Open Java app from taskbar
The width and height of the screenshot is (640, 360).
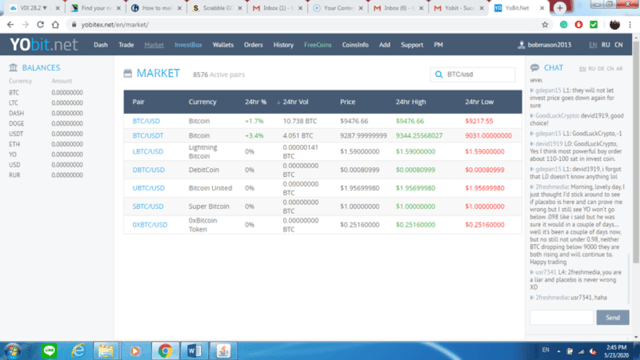tap(223, 351)
